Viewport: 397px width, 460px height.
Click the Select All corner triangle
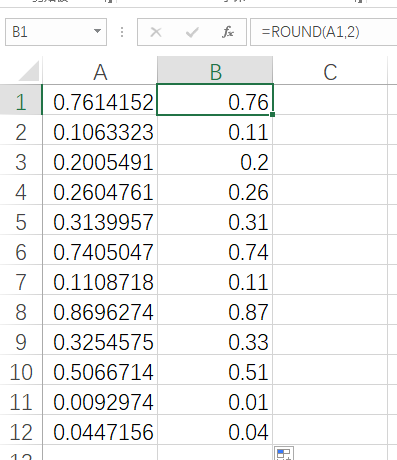(x=29, y=71)
